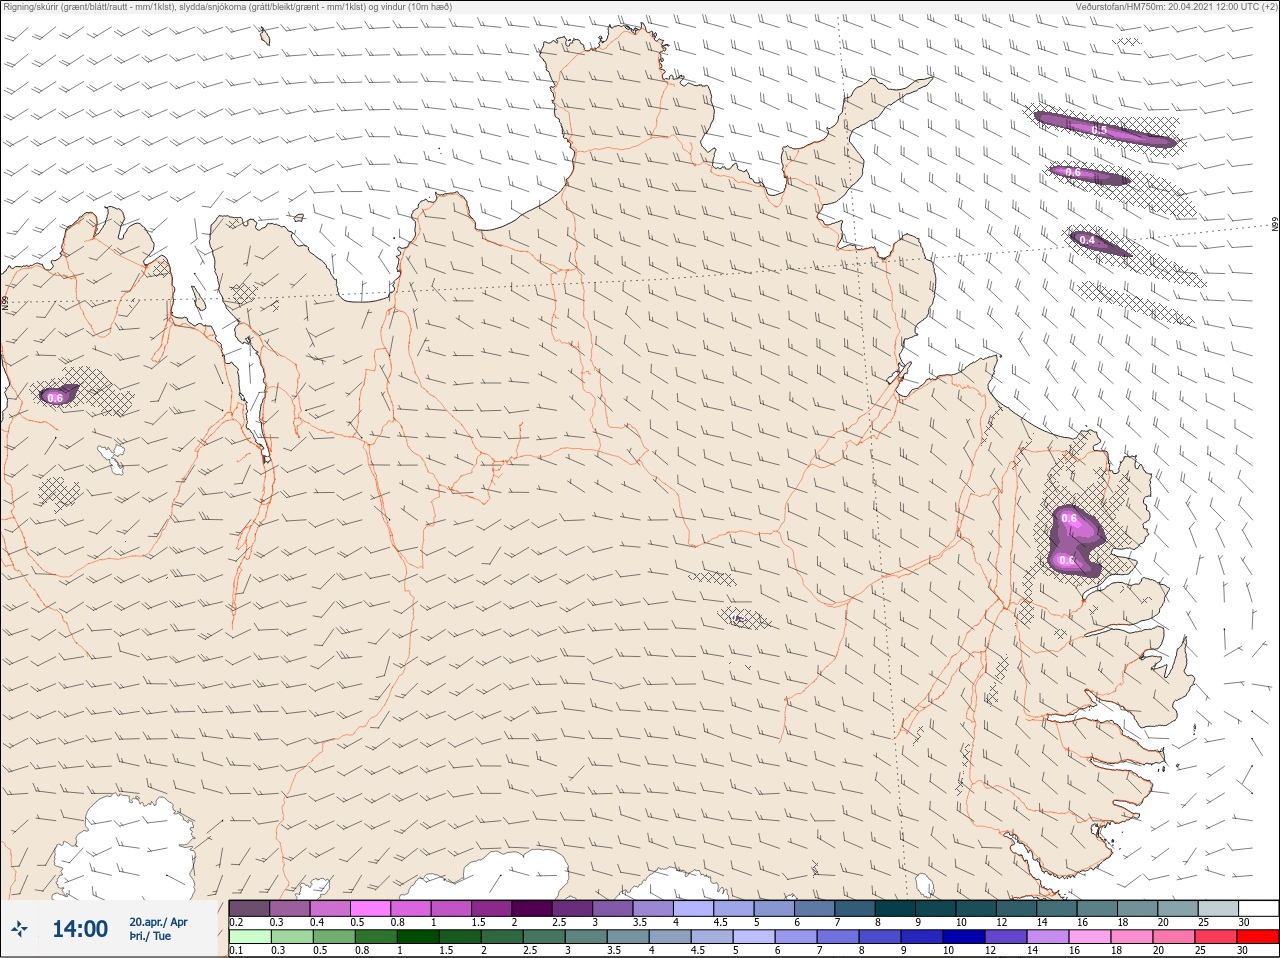Select the upper legend swatch between 0.2 and 0.3
Image resolution: width=1280 pixels, height=958 pixels.
pos(249,908)
